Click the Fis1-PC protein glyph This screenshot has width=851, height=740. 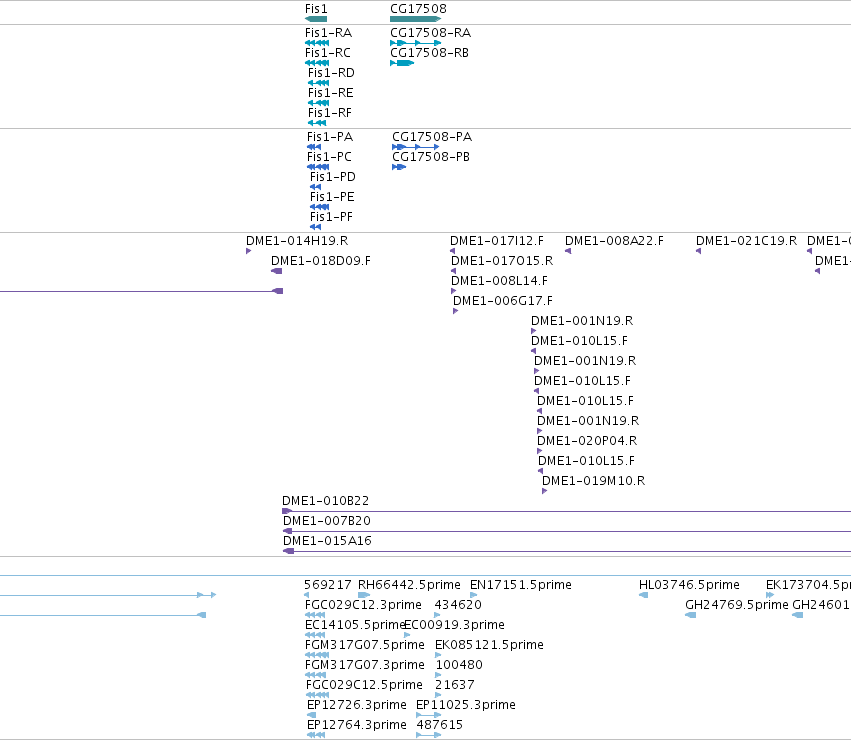(x=318, y=167)
